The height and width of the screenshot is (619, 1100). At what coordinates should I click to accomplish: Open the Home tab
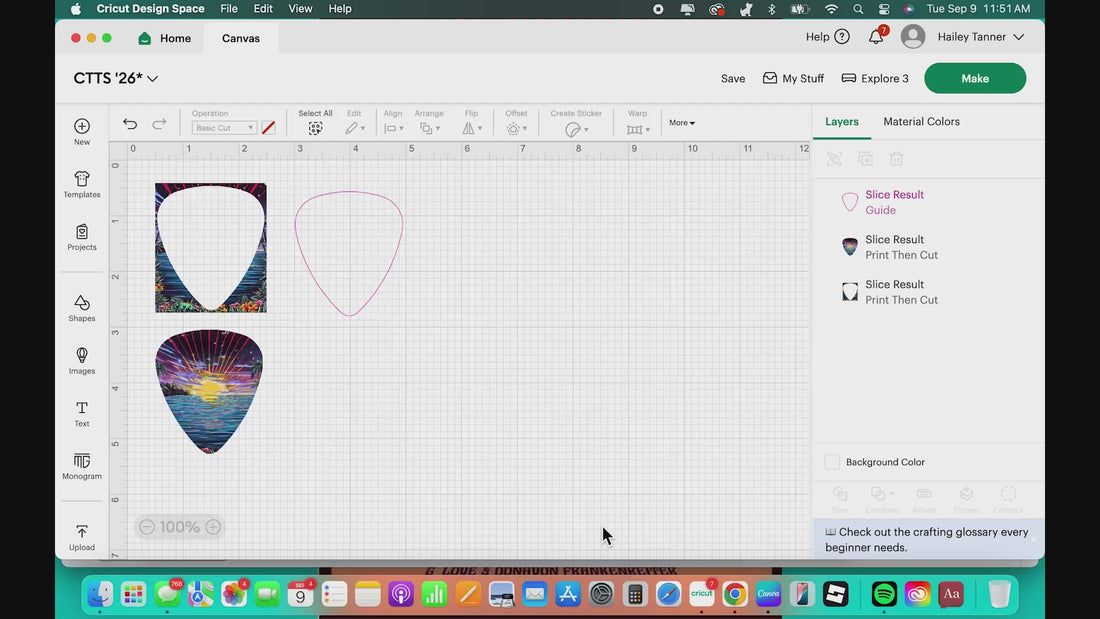[165, 38]
